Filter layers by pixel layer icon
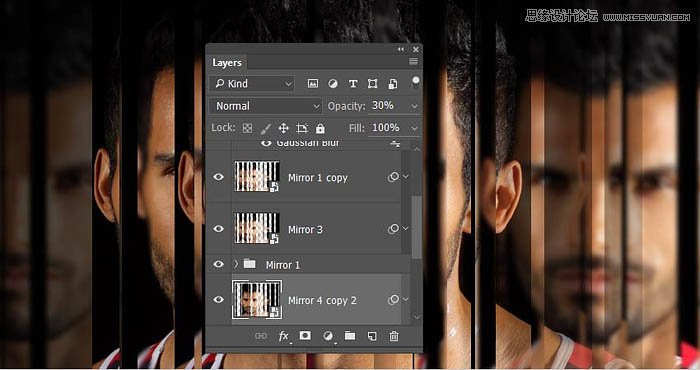This screenshot has width=700, height=370. click(313, 83)
